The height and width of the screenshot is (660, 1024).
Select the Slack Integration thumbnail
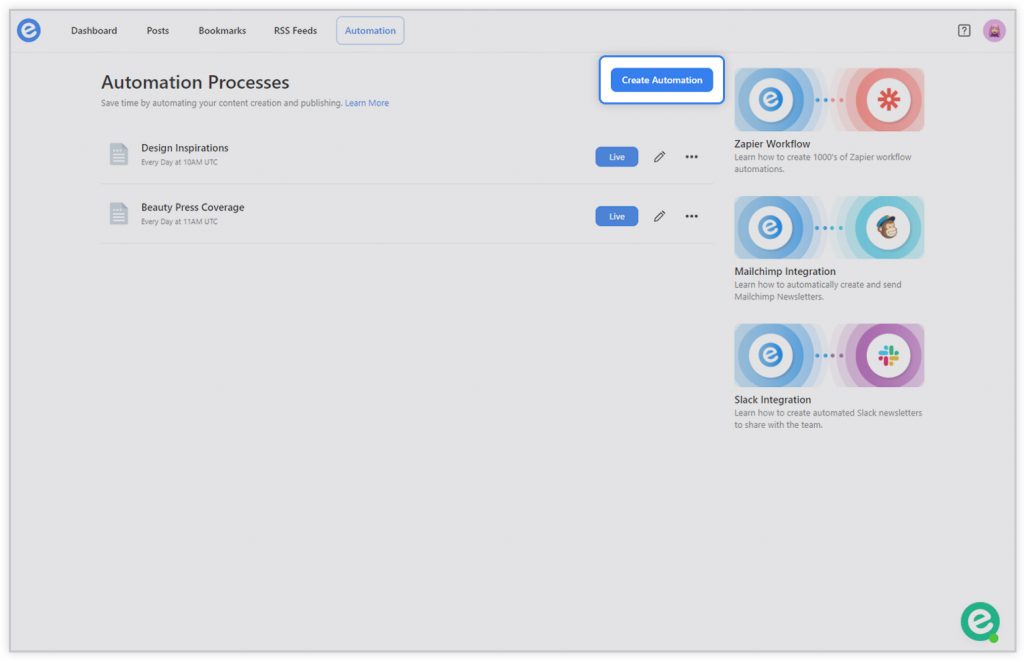(x=829, y=355)
